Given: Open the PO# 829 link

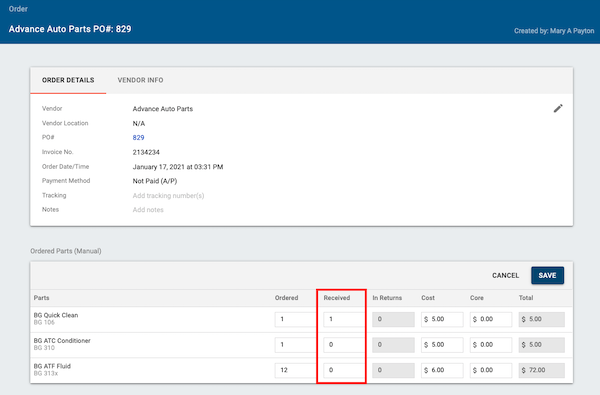Looking at the screenshot, I should (139, 138).
